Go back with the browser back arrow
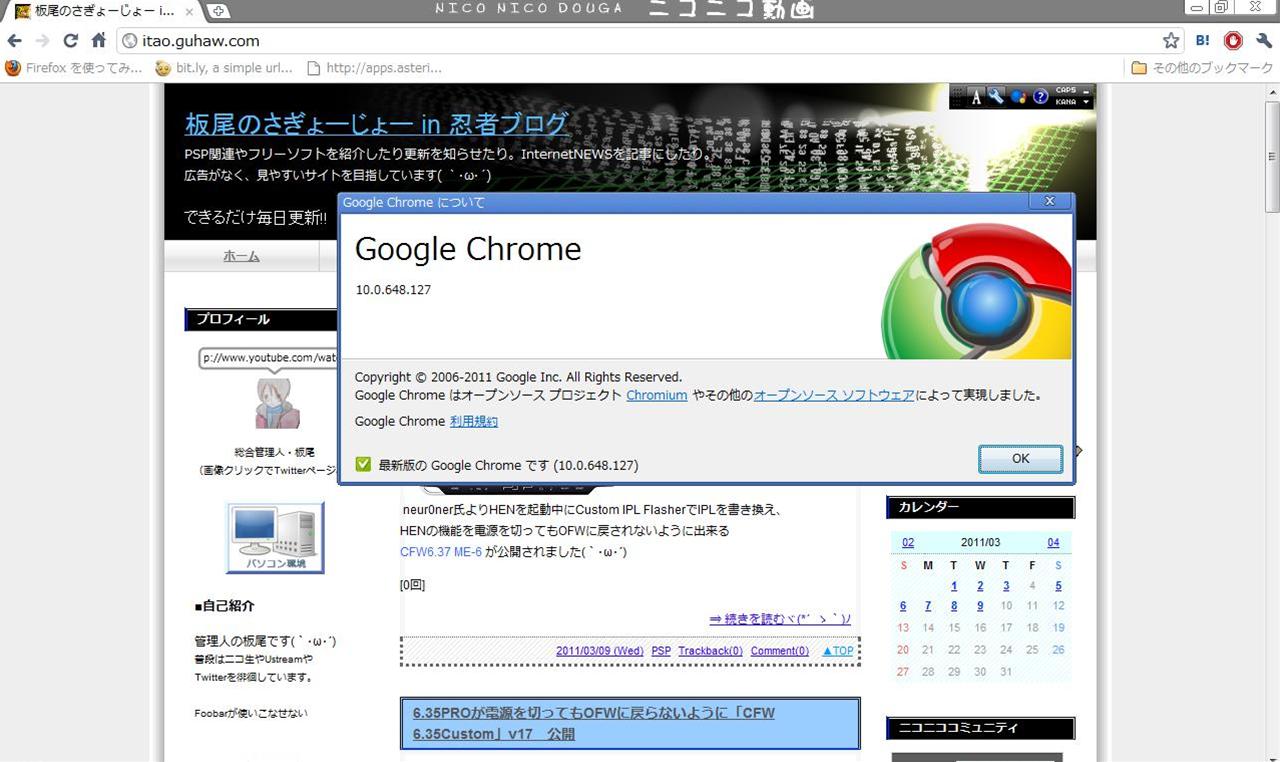The width and height of the screenshot is (1280, 762). click(x=14, y=41)
